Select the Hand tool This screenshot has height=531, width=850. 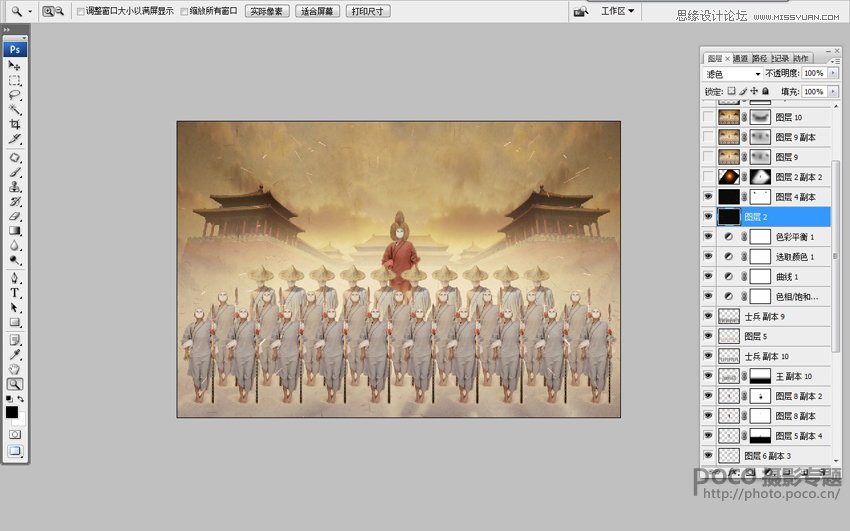pyautogui.click(x=15, y=370)
